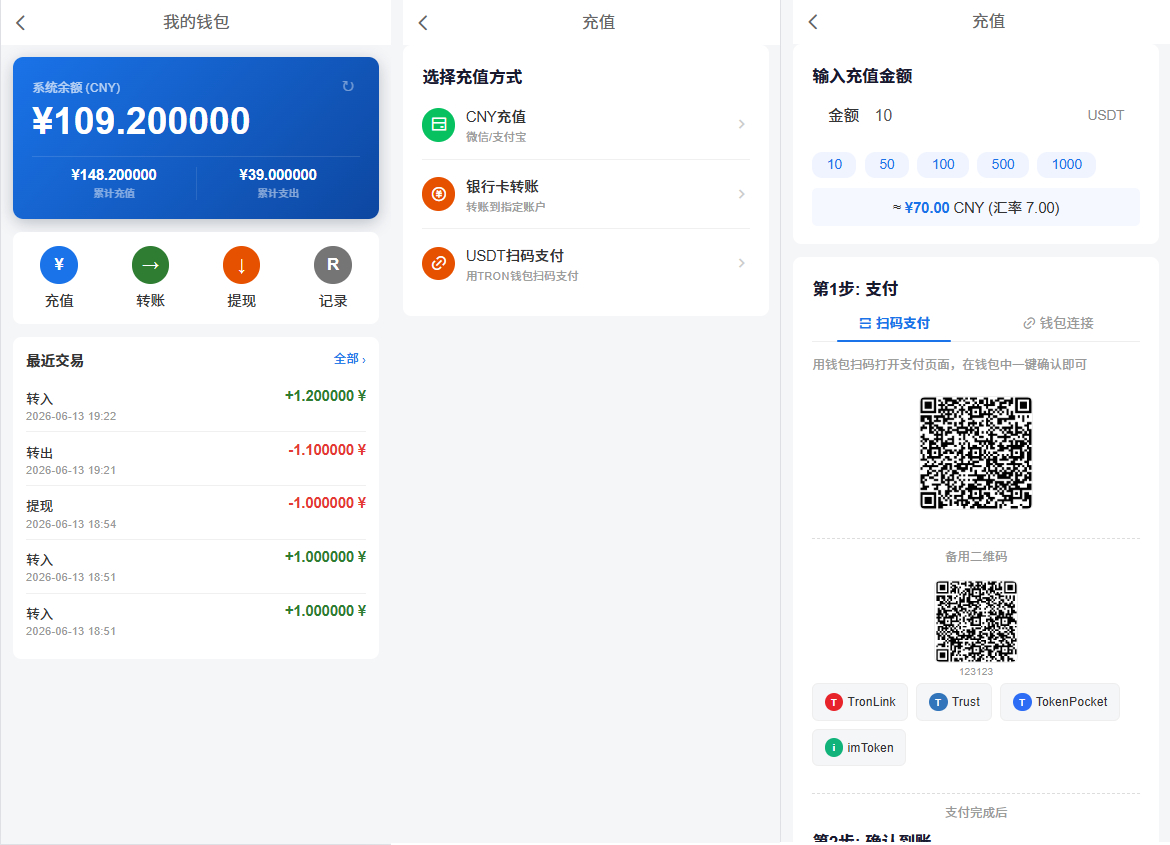
Task: Tap the green 转账 transfer icon
Action: point(150,265)
